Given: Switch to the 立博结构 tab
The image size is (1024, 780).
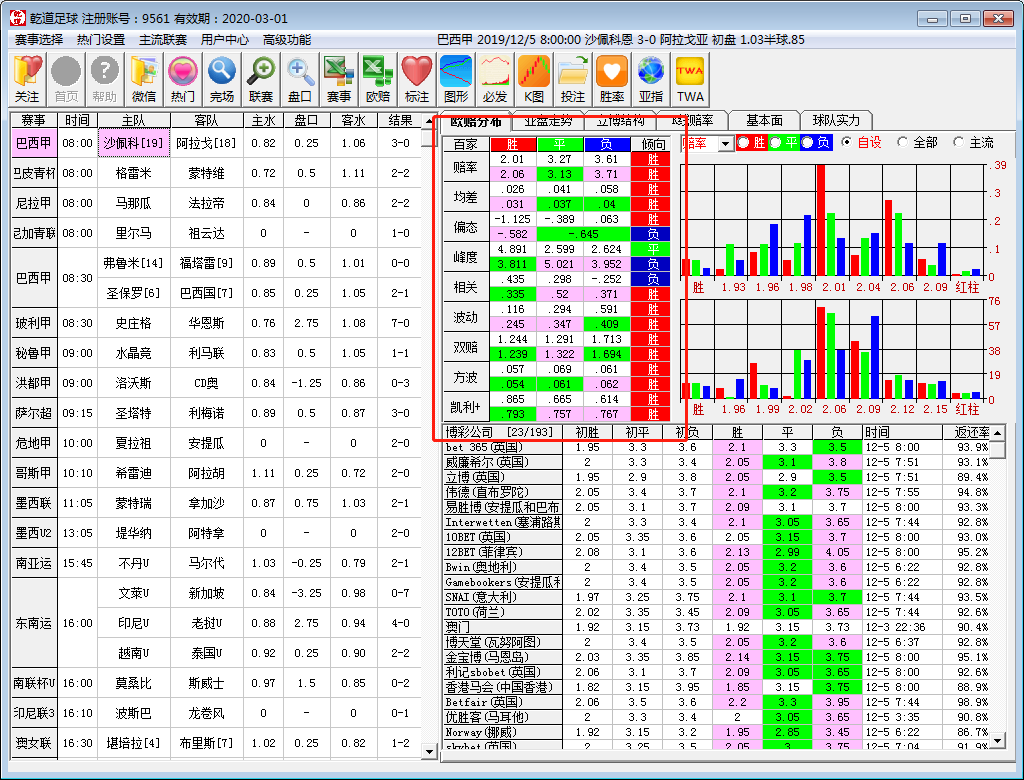Looking at the screenshot, I should coord(620,121).
